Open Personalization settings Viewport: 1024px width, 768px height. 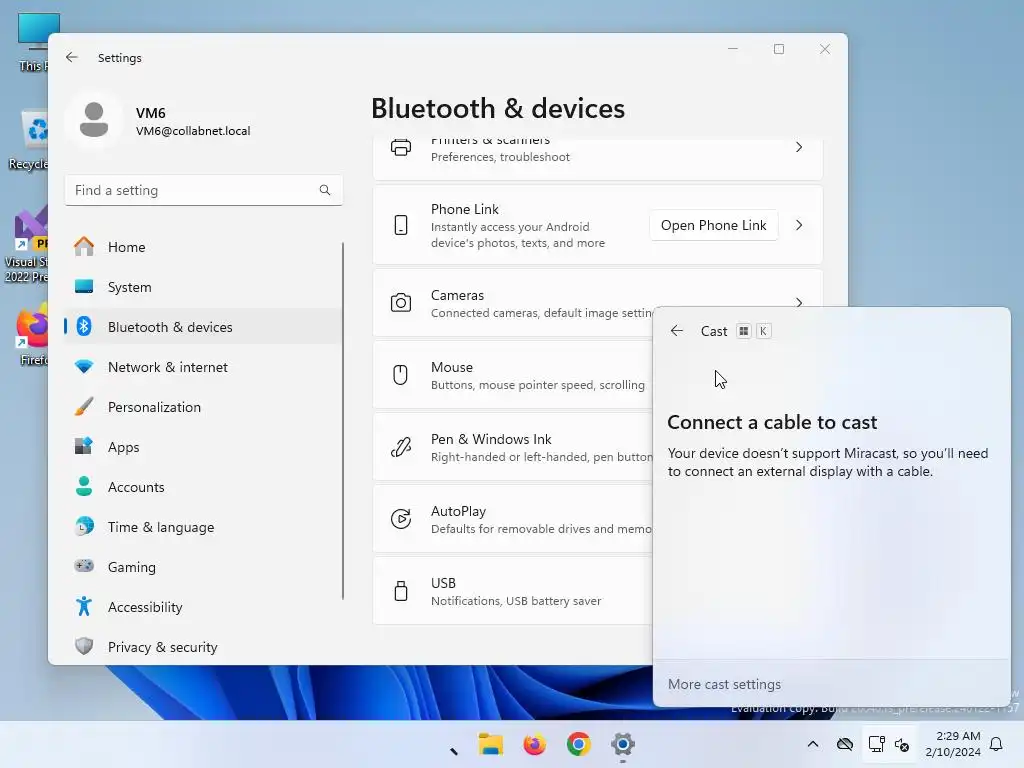point(203,407)
